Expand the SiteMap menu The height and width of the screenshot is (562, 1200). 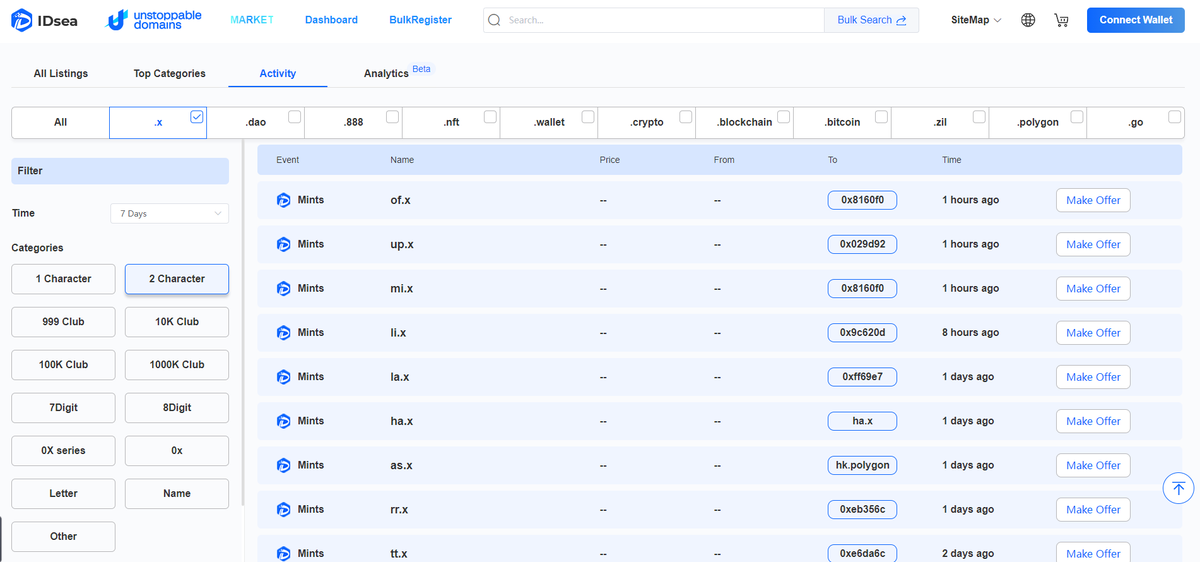pyautogui.click(x=976, y=20)
